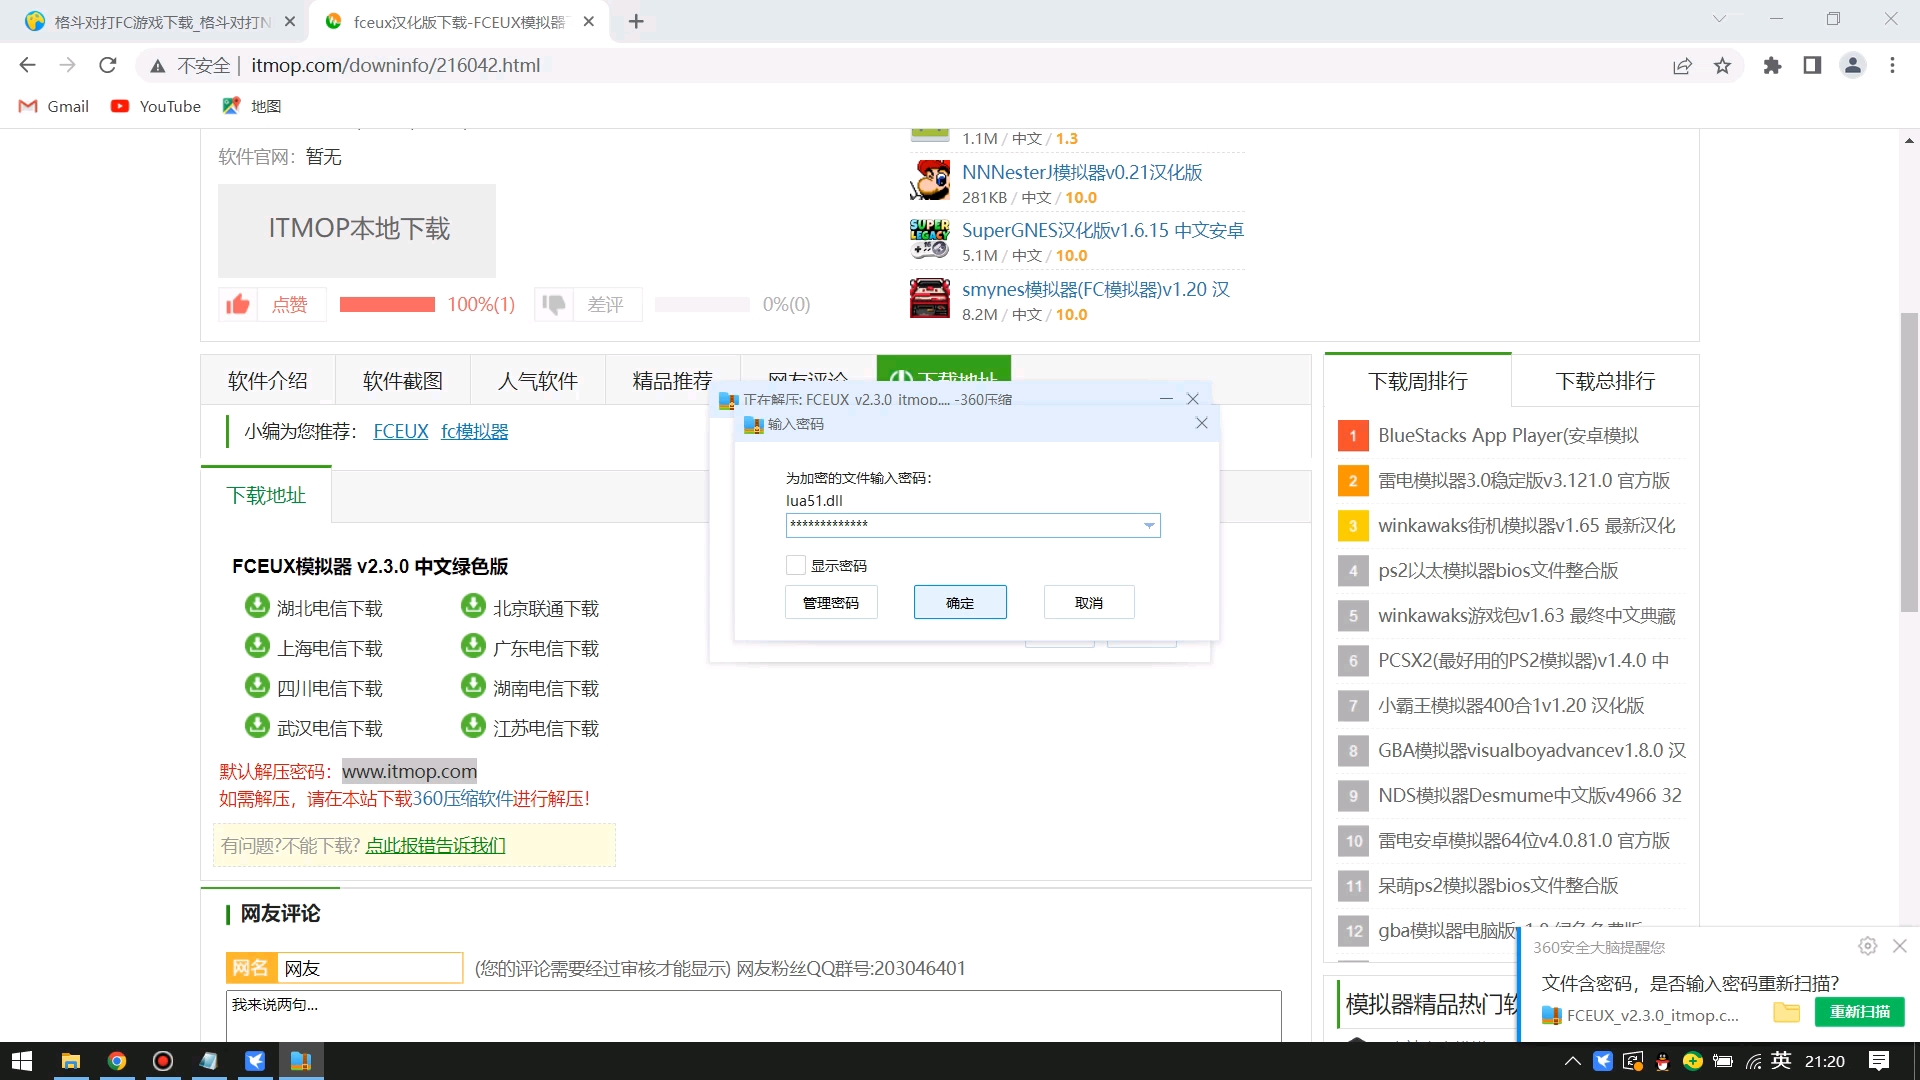
Task: Go back with the browser back arrow
Action: tap(27, 65)
